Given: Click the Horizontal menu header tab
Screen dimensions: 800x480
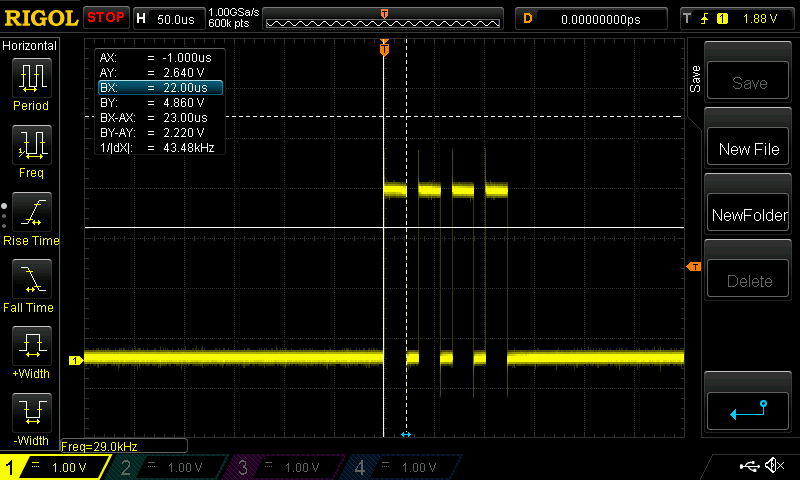Looking at the screenshot, I should point(30,46).
